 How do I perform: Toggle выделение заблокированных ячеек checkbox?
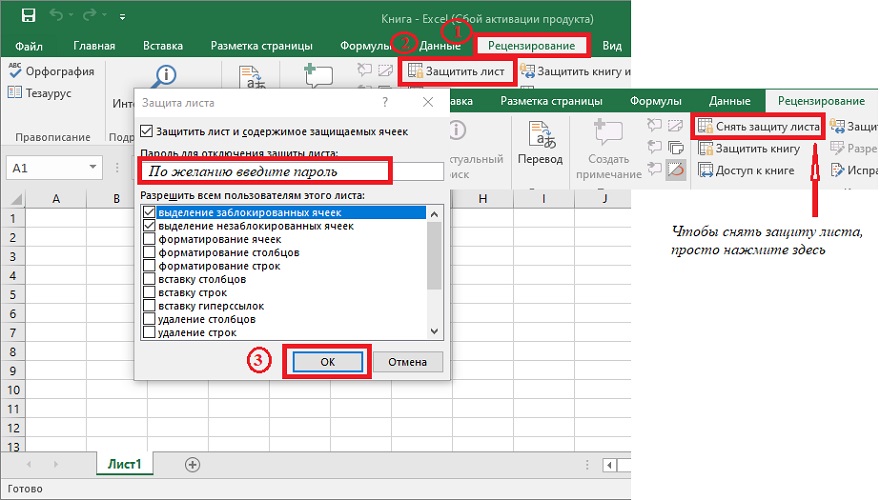(x=149, y=212)
